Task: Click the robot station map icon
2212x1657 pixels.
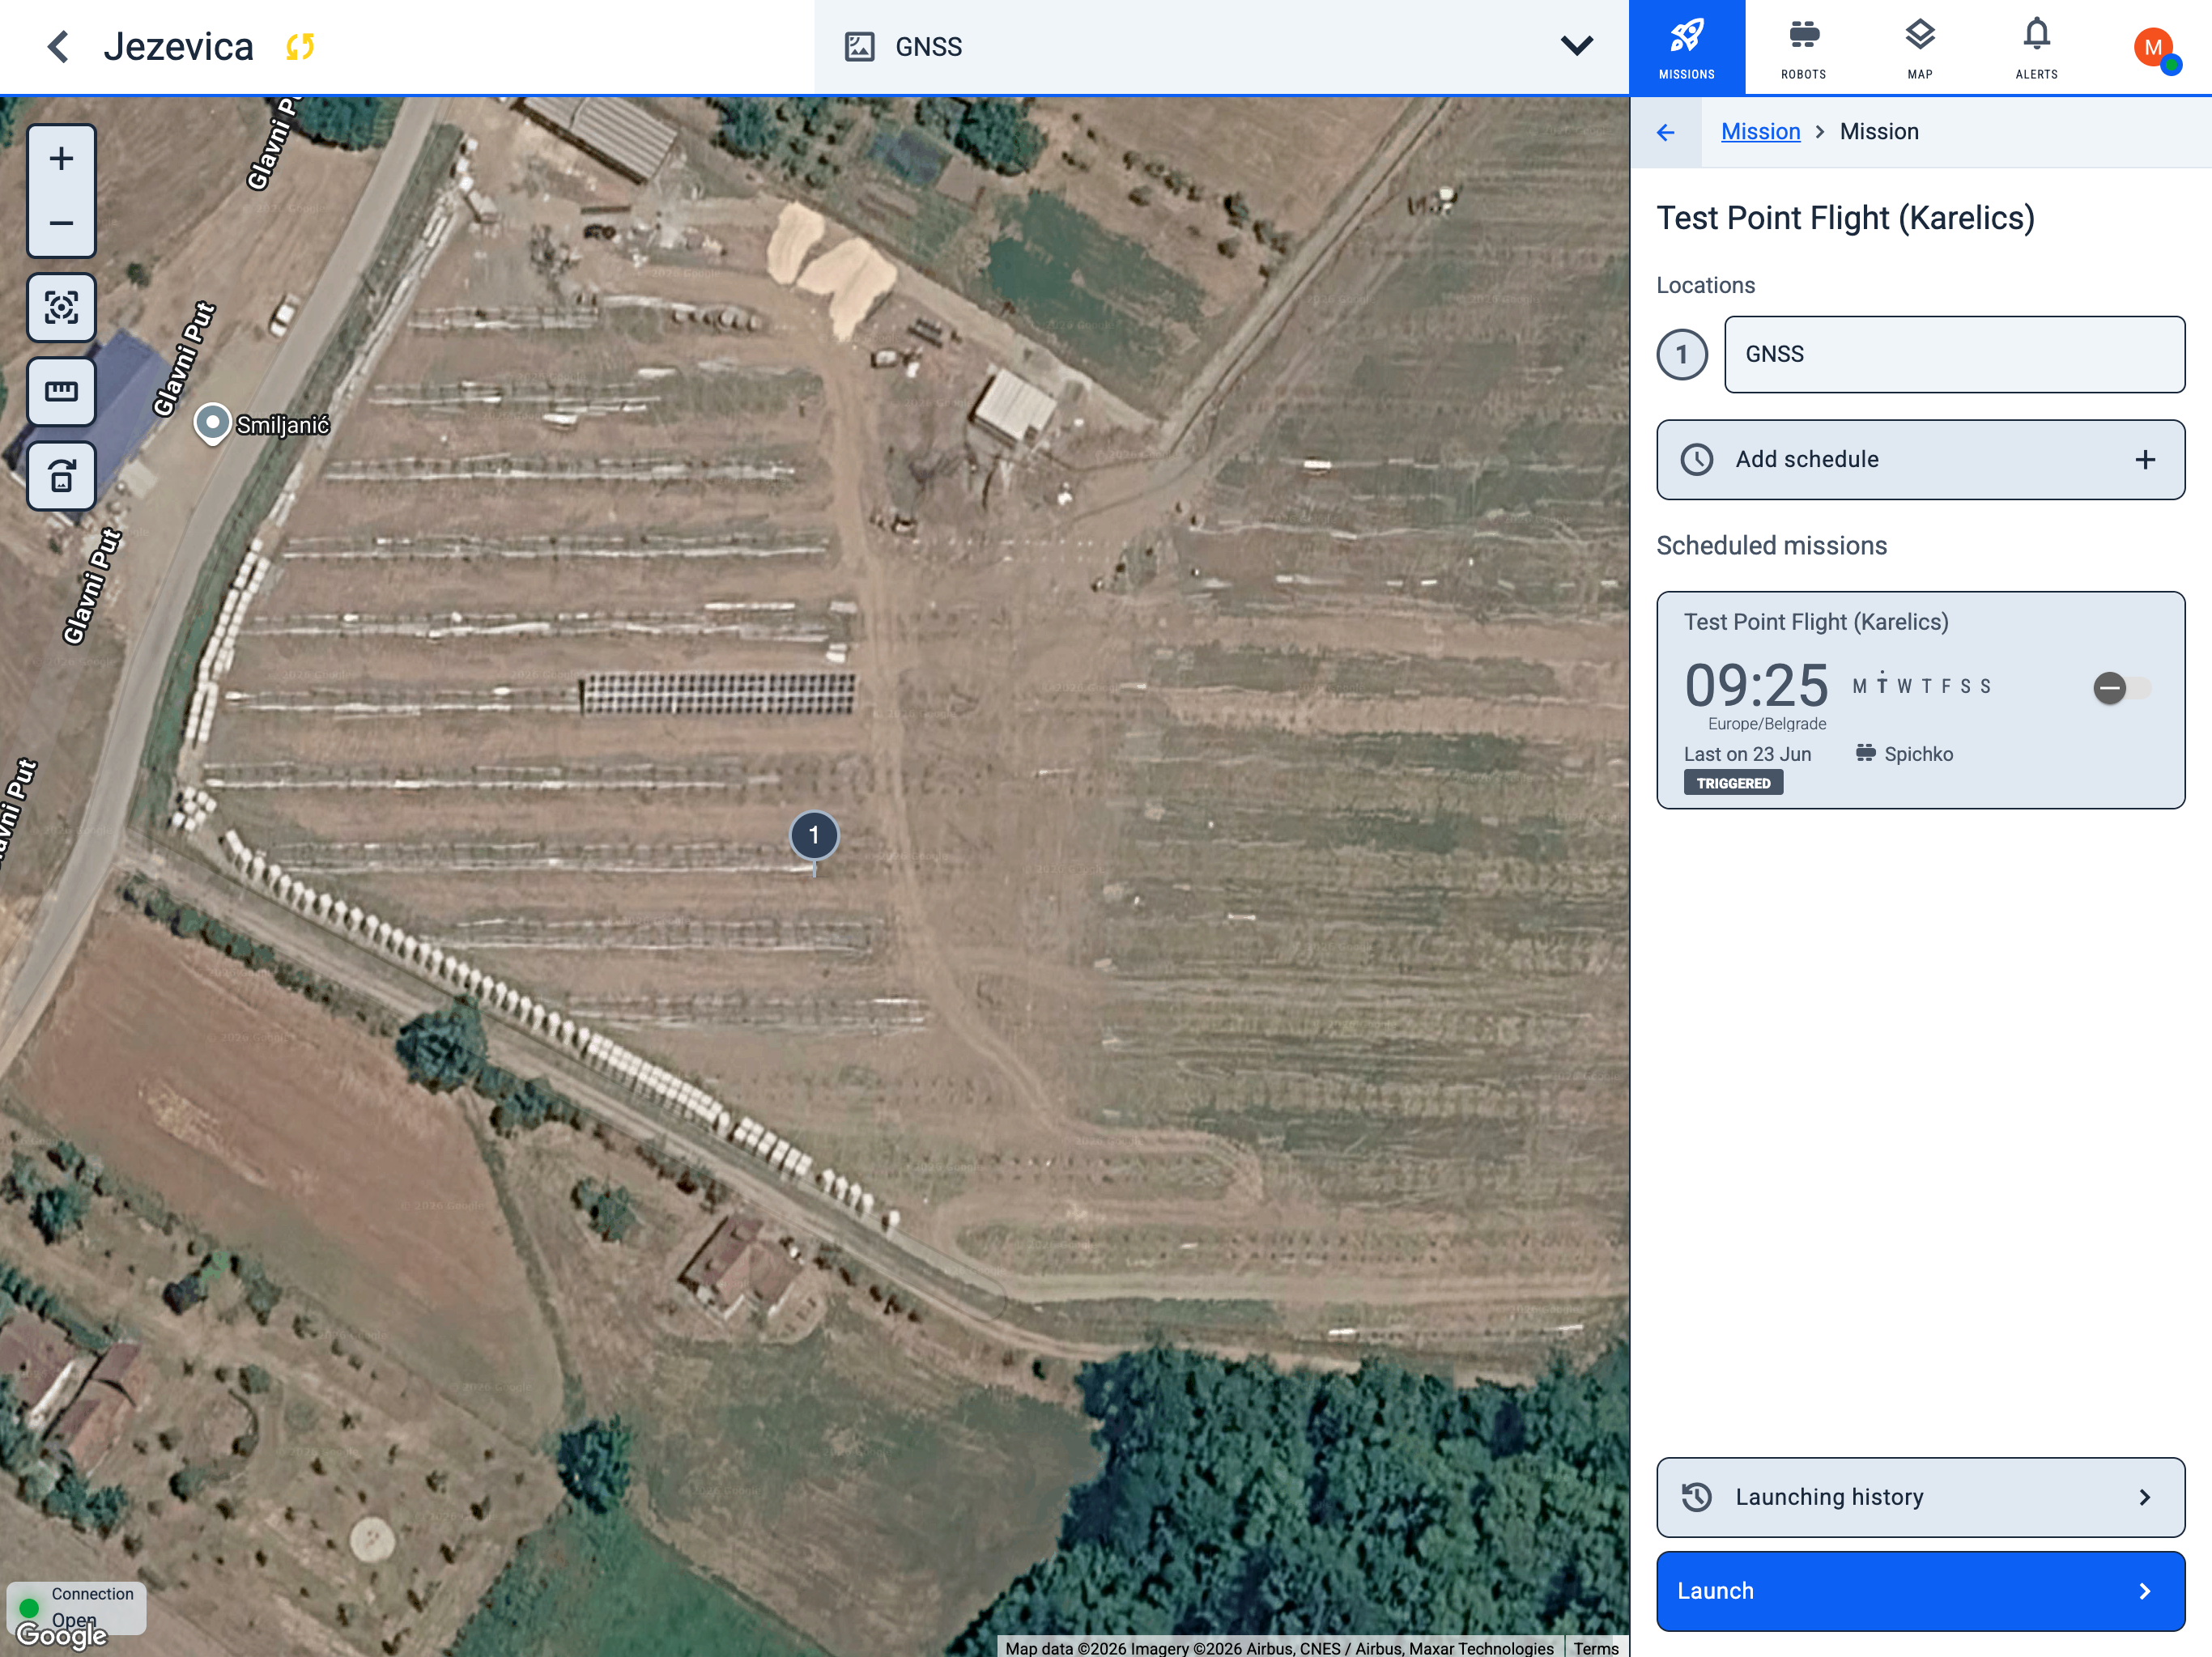Action: [x=61, y=475]
